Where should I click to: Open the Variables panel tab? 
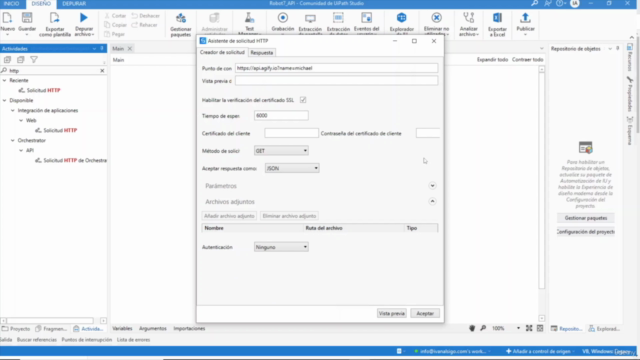coord(122,328)
